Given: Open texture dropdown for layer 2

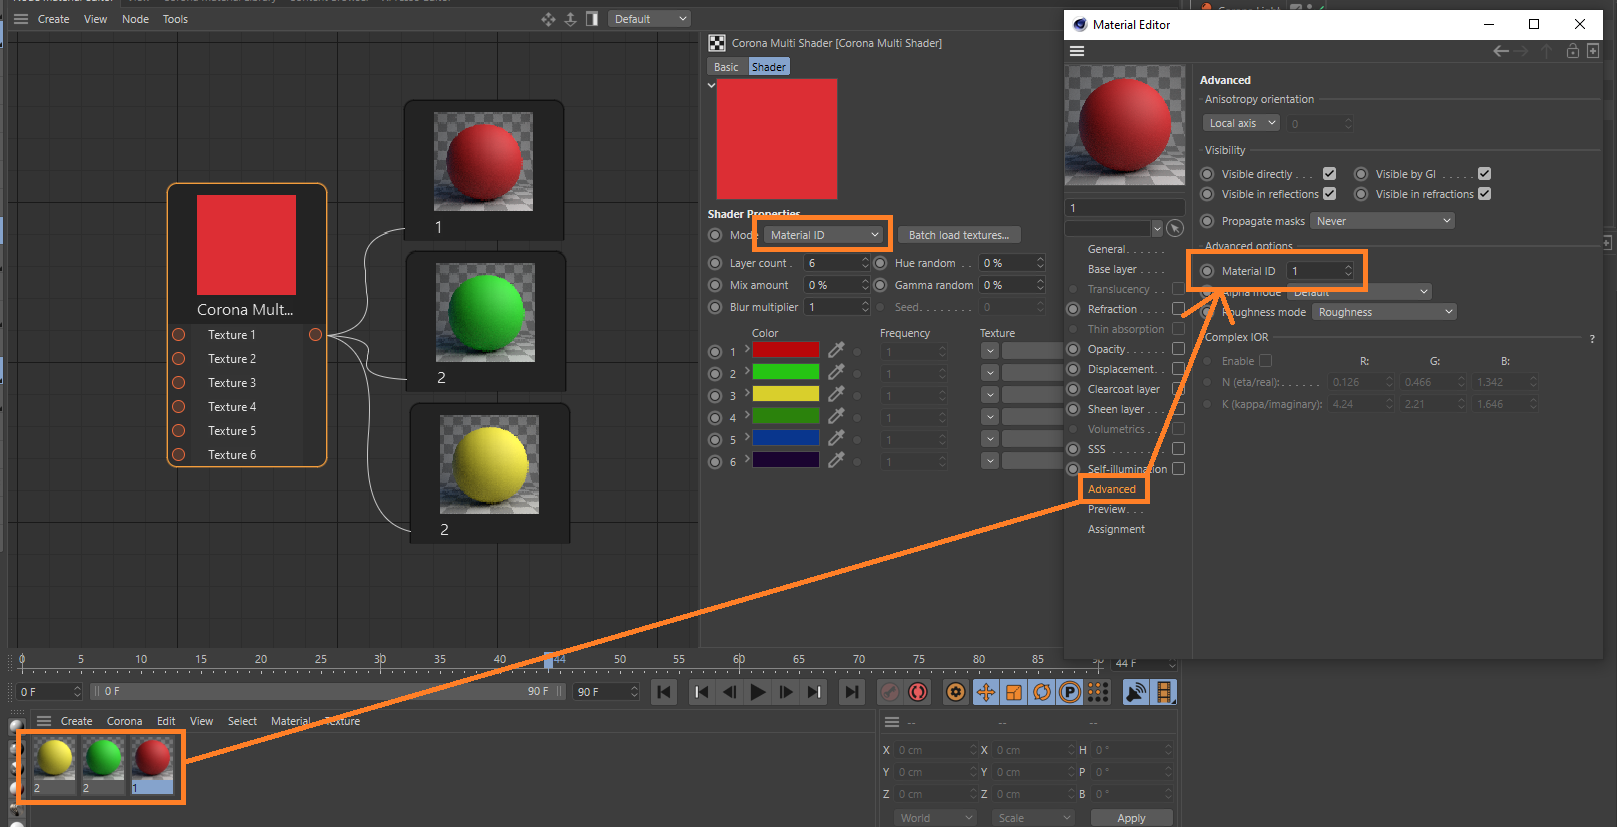Looking at the screenshot, I should coord(989,373).
